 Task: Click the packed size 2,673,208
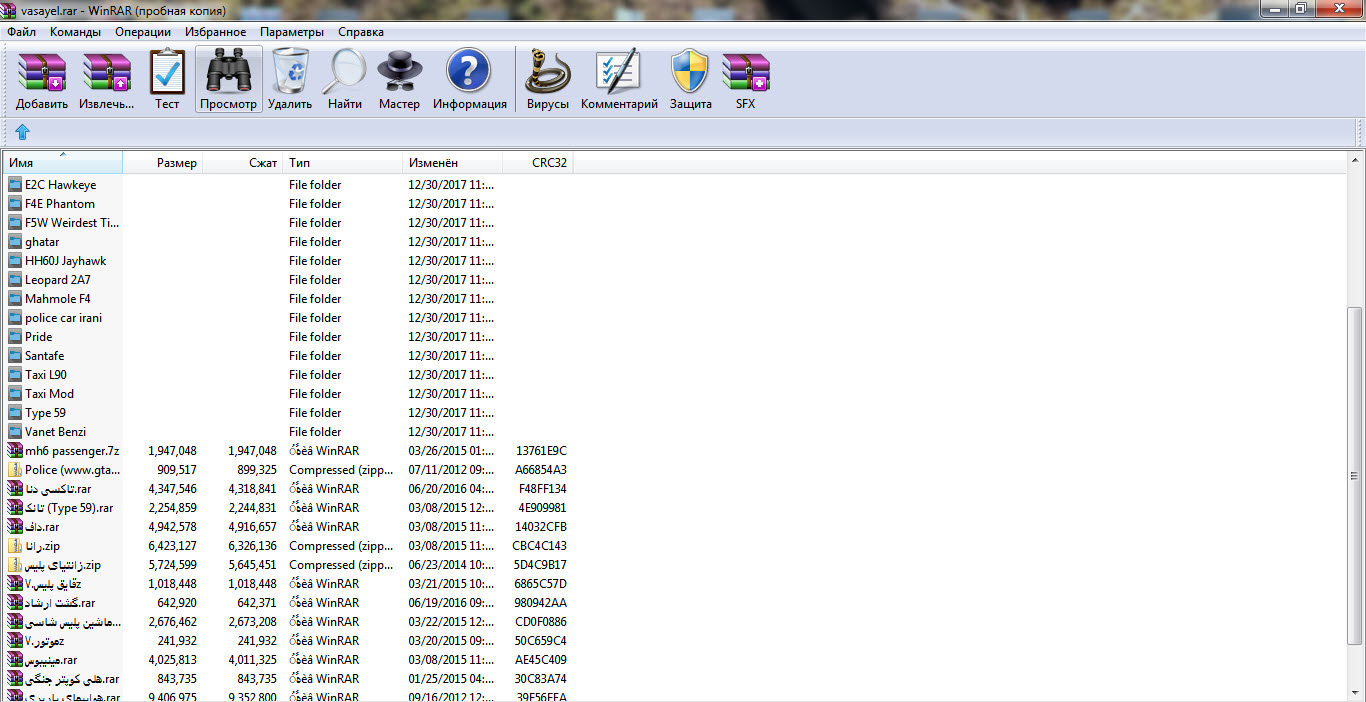coord(253,622)
